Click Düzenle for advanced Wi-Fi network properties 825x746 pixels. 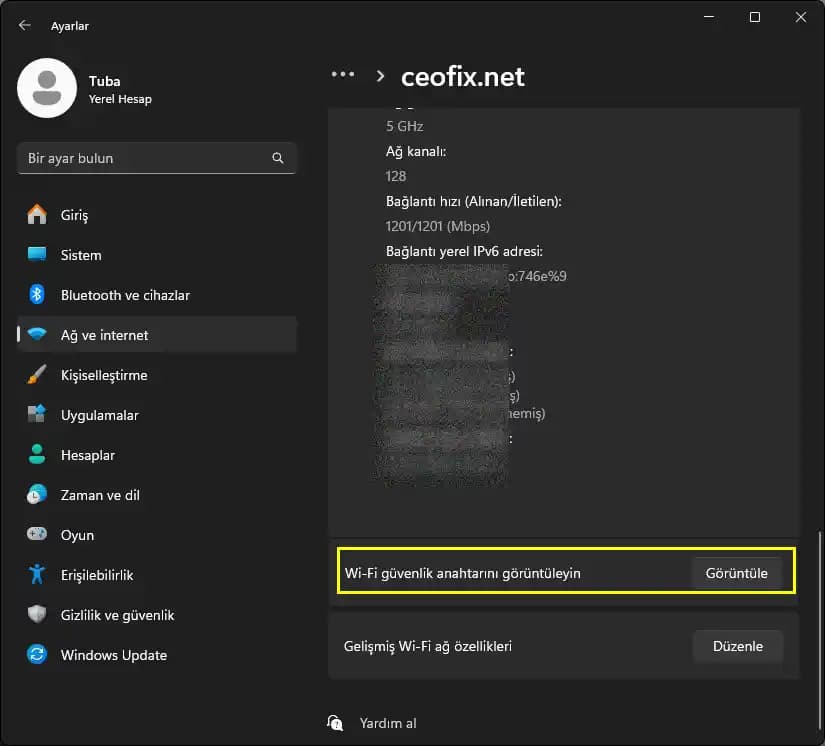pyautogui.click(x=737, y=646)
